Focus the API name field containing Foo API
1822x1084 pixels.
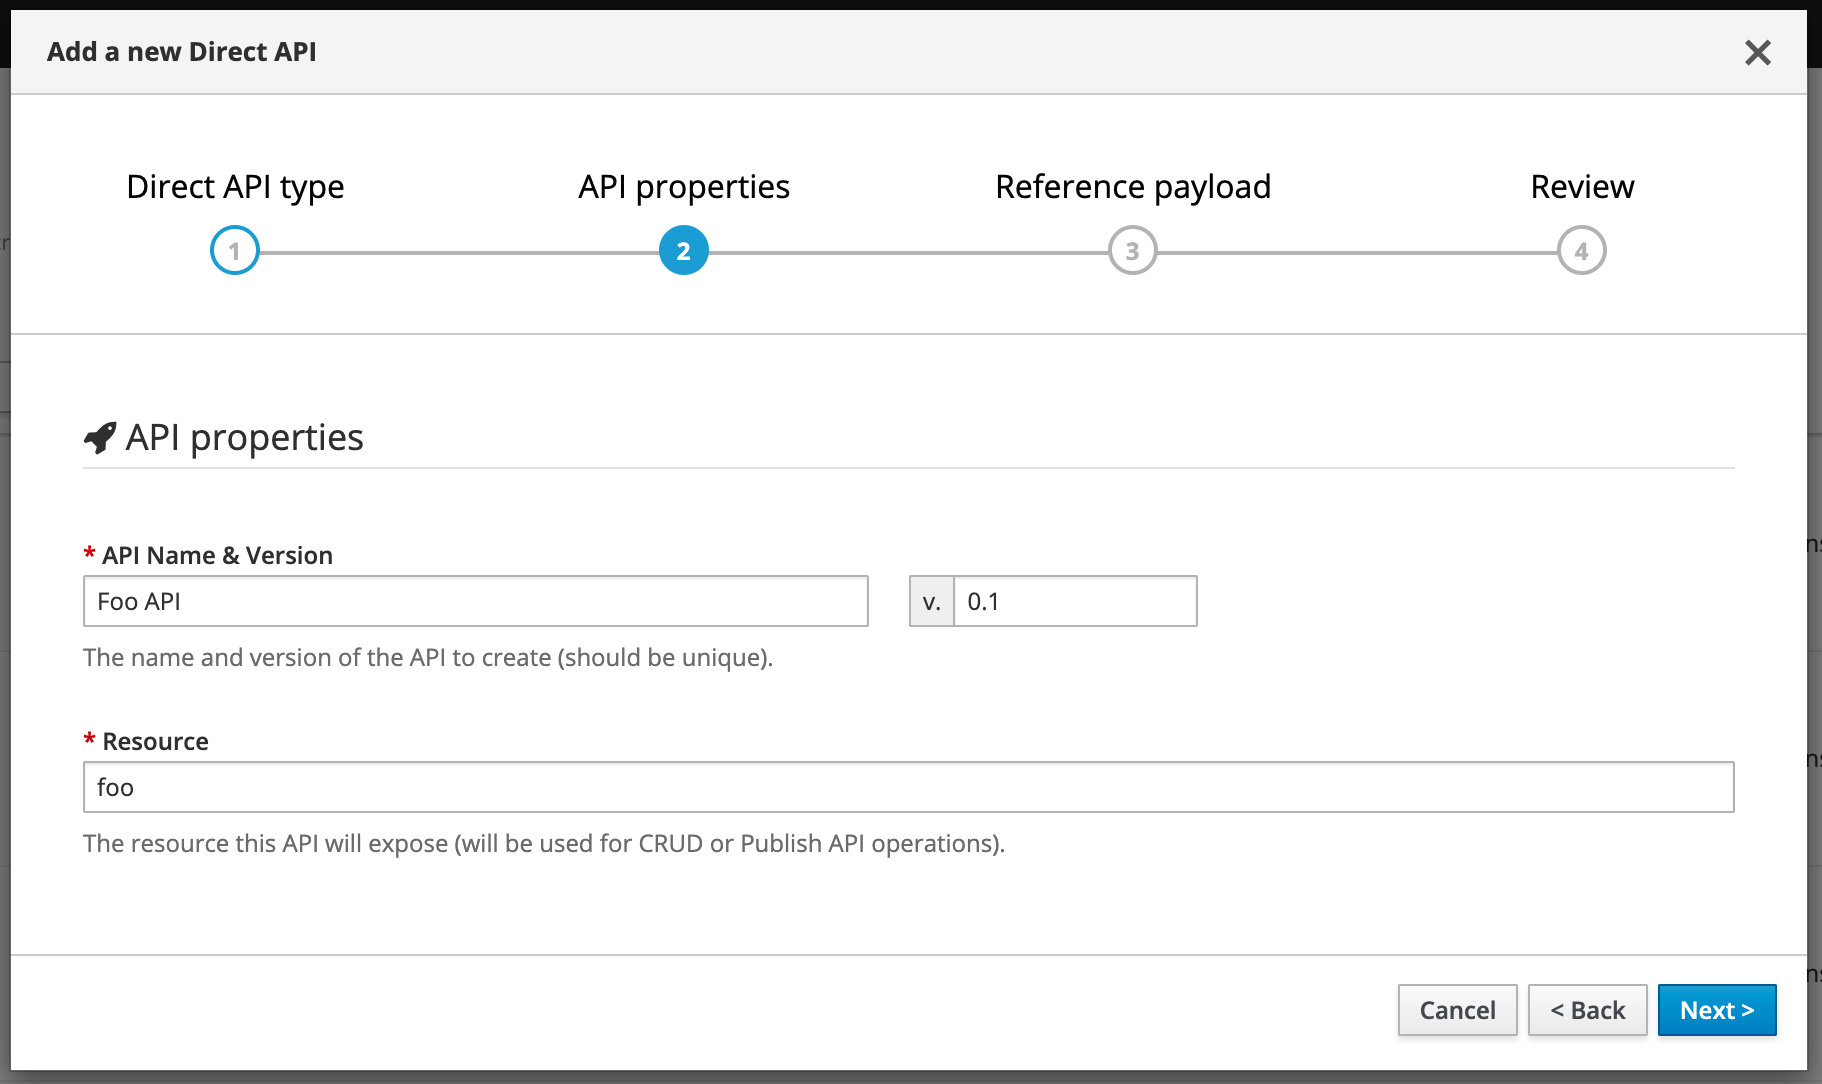[x=476, y=601]
